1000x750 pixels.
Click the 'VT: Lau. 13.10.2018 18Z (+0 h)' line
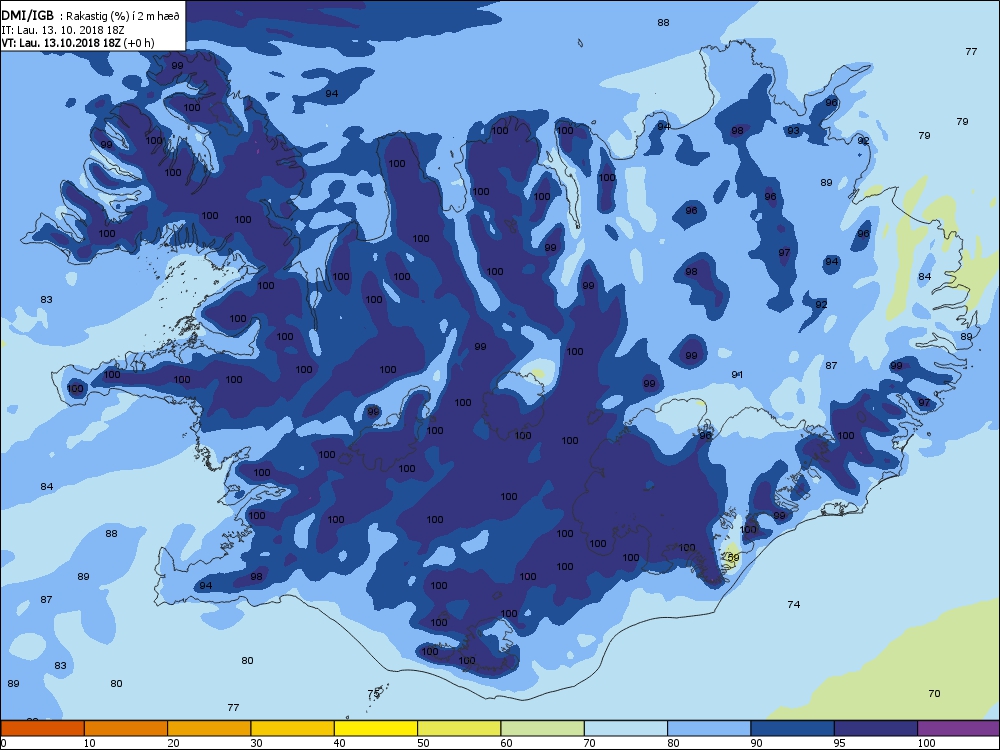78,43
